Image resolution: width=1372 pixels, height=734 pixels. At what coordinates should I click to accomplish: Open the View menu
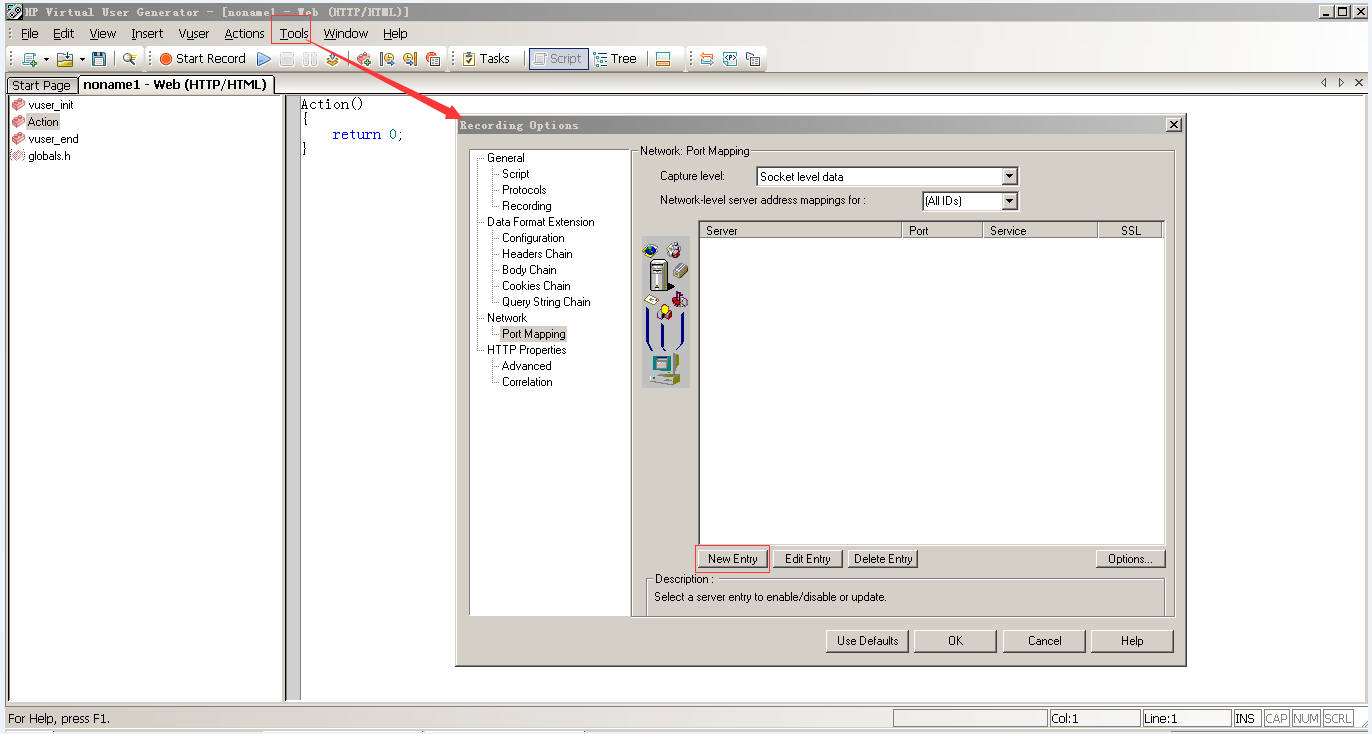pyautogui.click(x=103, y=33)
